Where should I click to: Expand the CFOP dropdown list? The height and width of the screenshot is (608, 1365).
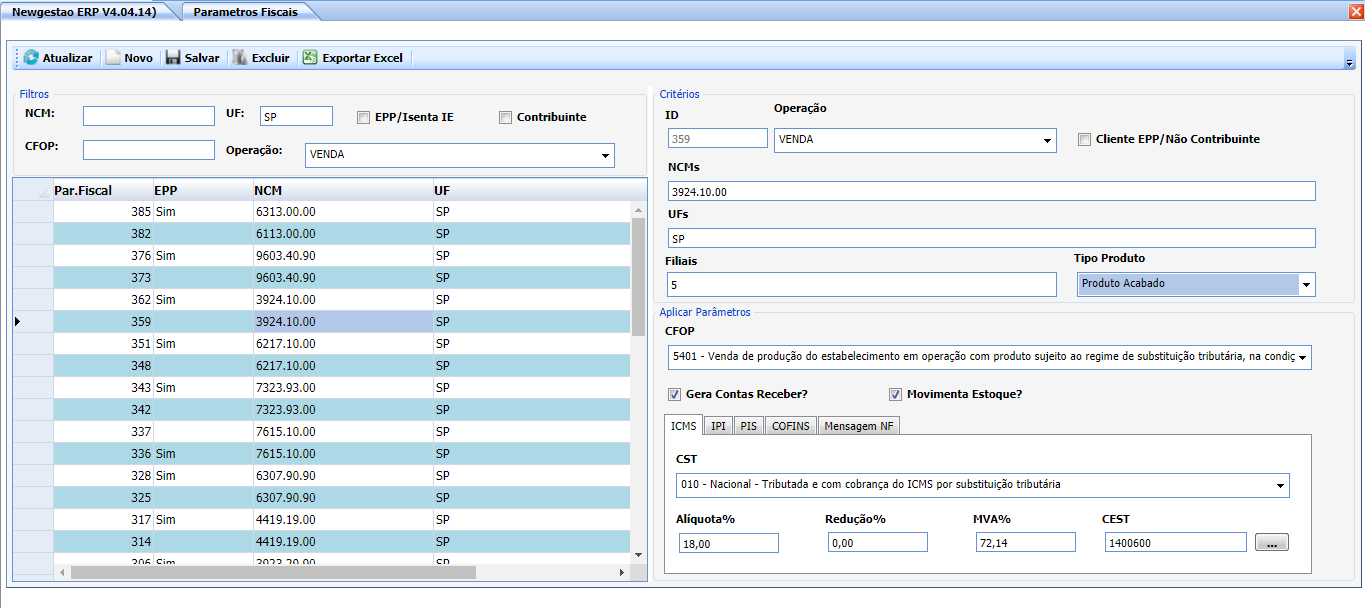point(1302,358)
